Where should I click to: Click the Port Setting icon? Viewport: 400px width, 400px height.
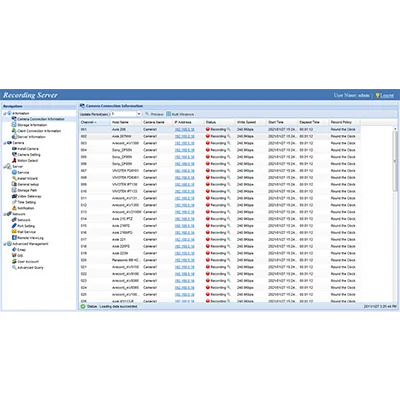[x=14, y=226]
